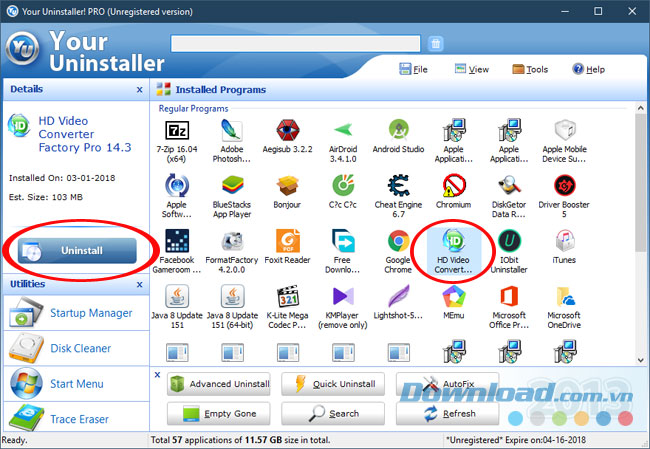Click the Quick Uninstall button
This screenshot has height=449, width=650.
tap(333, 384)
